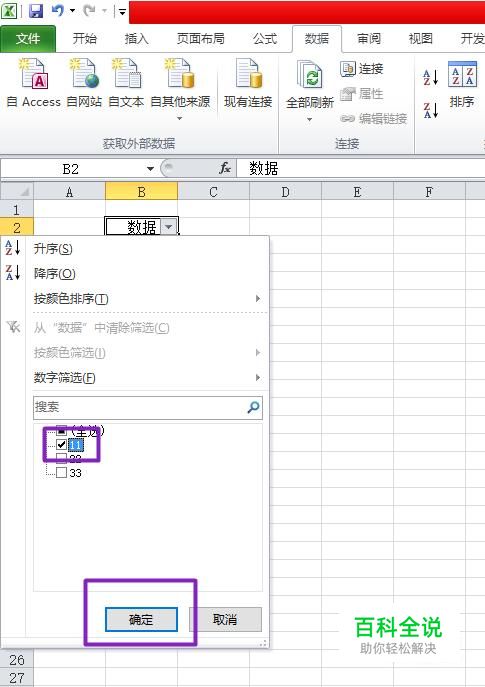Check the 33 filter checkbox
Viewport: 485px width, 687px height.
click(x=61, y=472)
